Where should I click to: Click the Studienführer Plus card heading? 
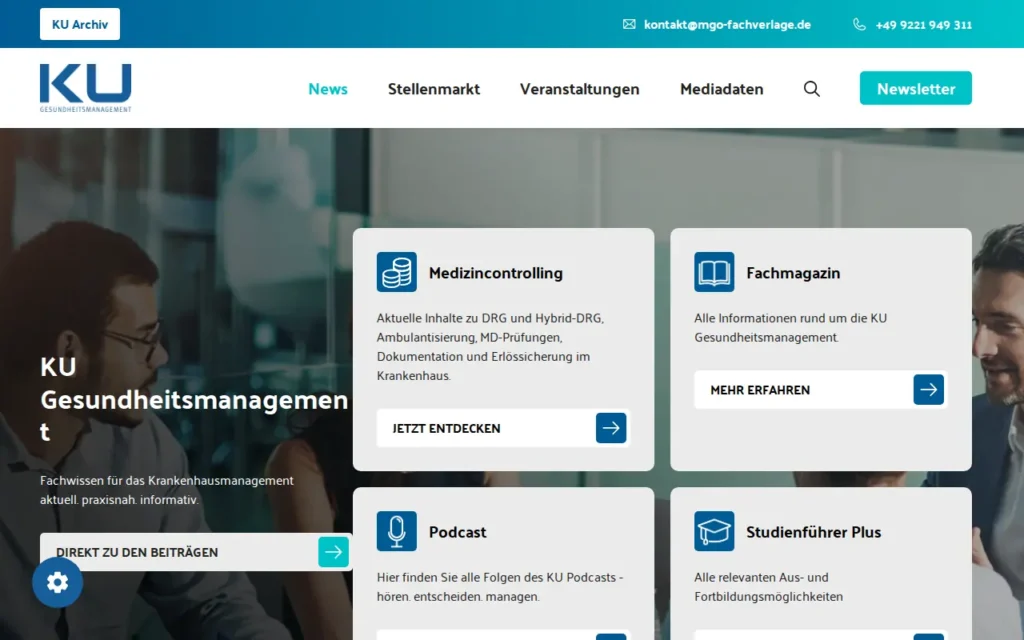point(814,532)
